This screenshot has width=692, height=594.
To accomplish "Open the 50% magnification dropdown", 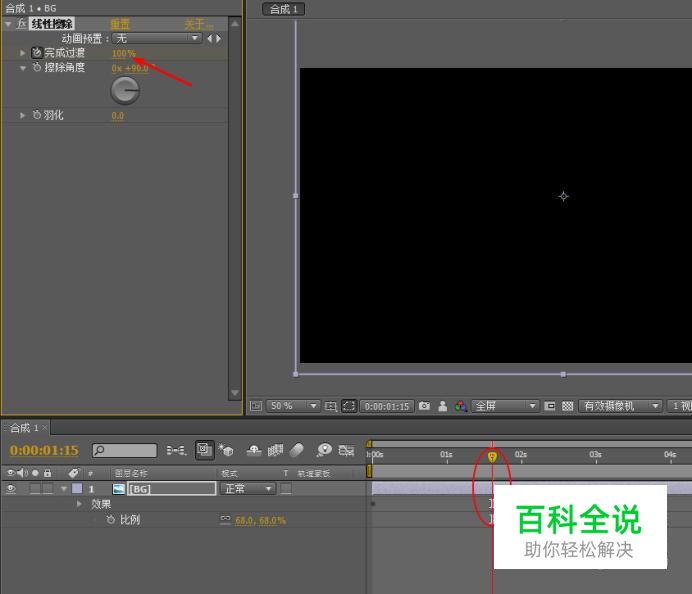I will pyautogui.click(x=293, y=407).
